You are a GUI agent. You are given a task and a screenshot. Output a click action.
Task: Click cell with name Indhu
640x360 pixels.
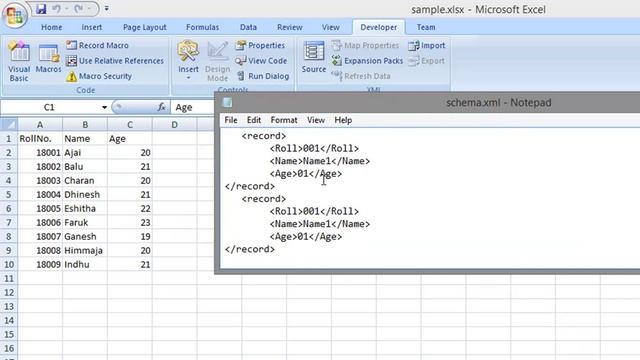click(x=85, y=264)
